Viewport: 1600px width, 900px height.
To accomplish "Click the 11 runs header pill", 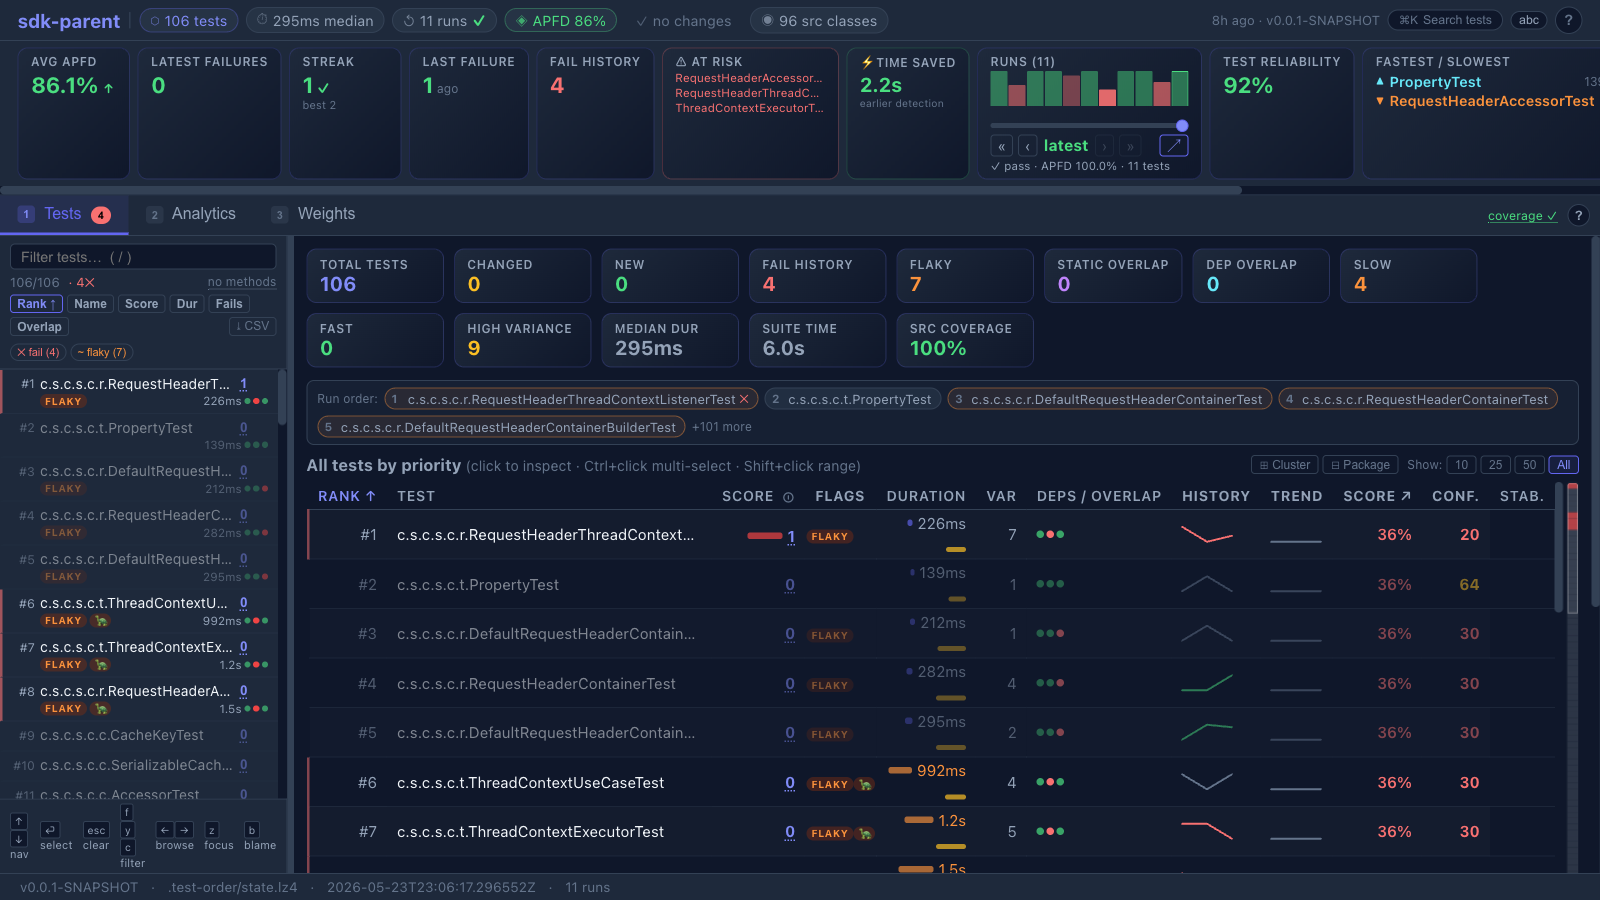I will (x=443, y=20).
